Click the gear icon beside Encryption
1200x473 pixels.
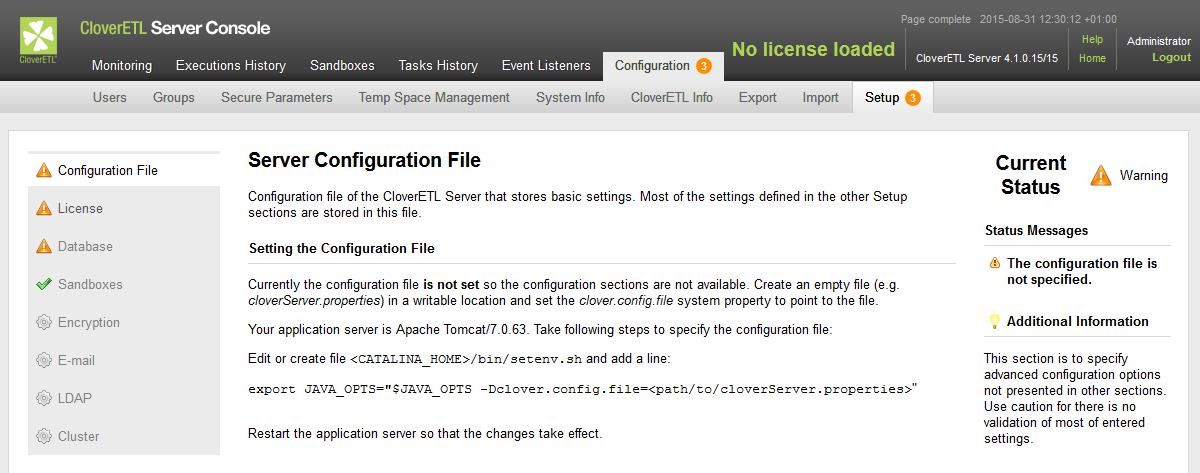43,322
